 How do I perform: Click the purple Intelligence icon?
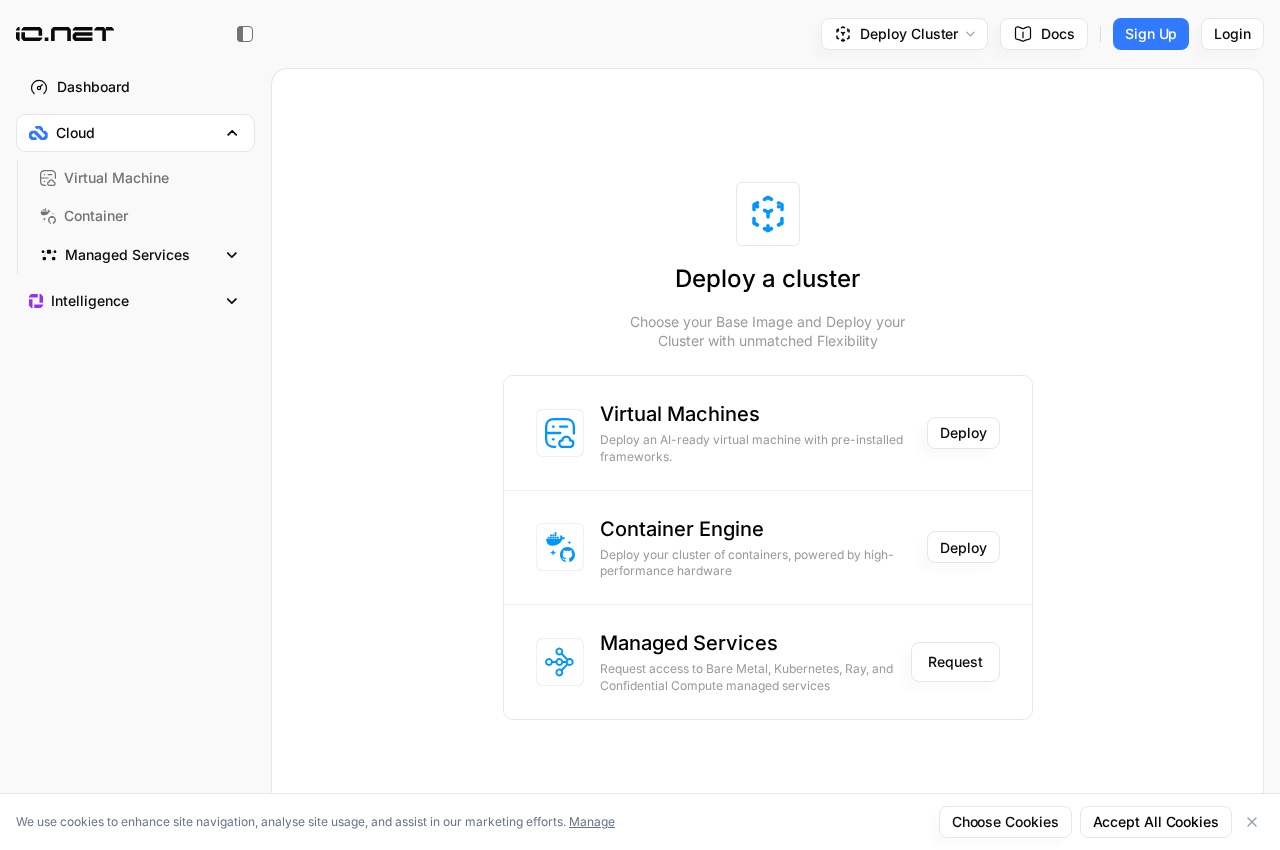[36, 301]
